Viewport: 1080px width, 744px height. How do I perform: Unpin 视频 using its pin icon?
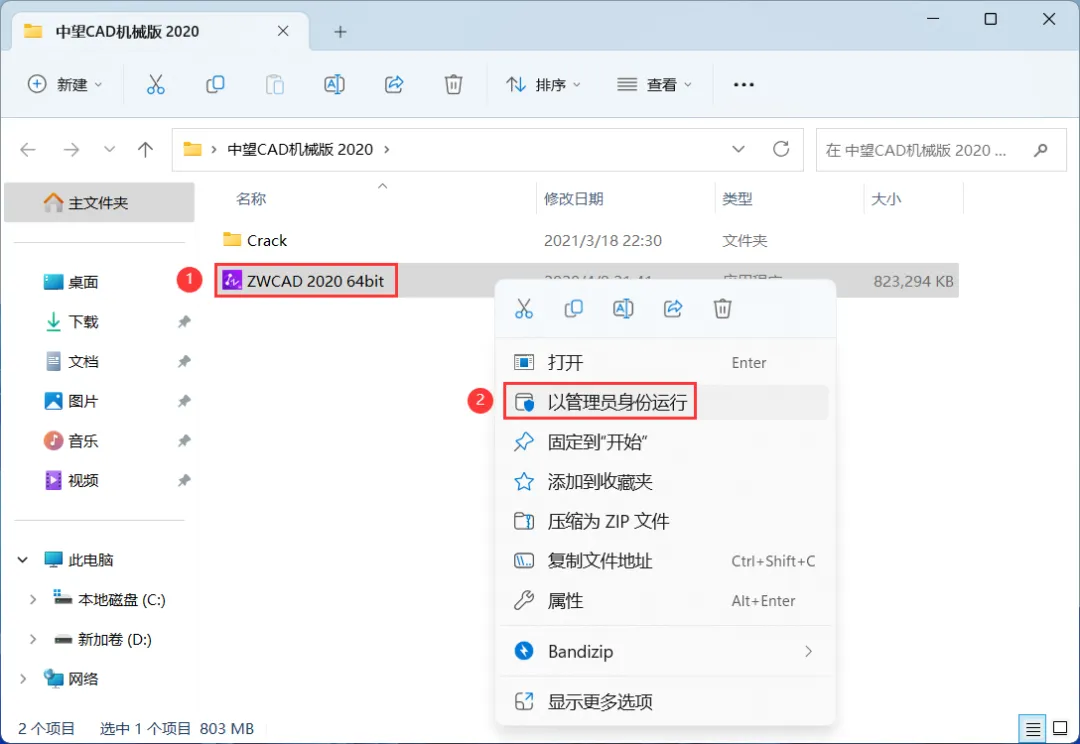(x=184, y=481)
